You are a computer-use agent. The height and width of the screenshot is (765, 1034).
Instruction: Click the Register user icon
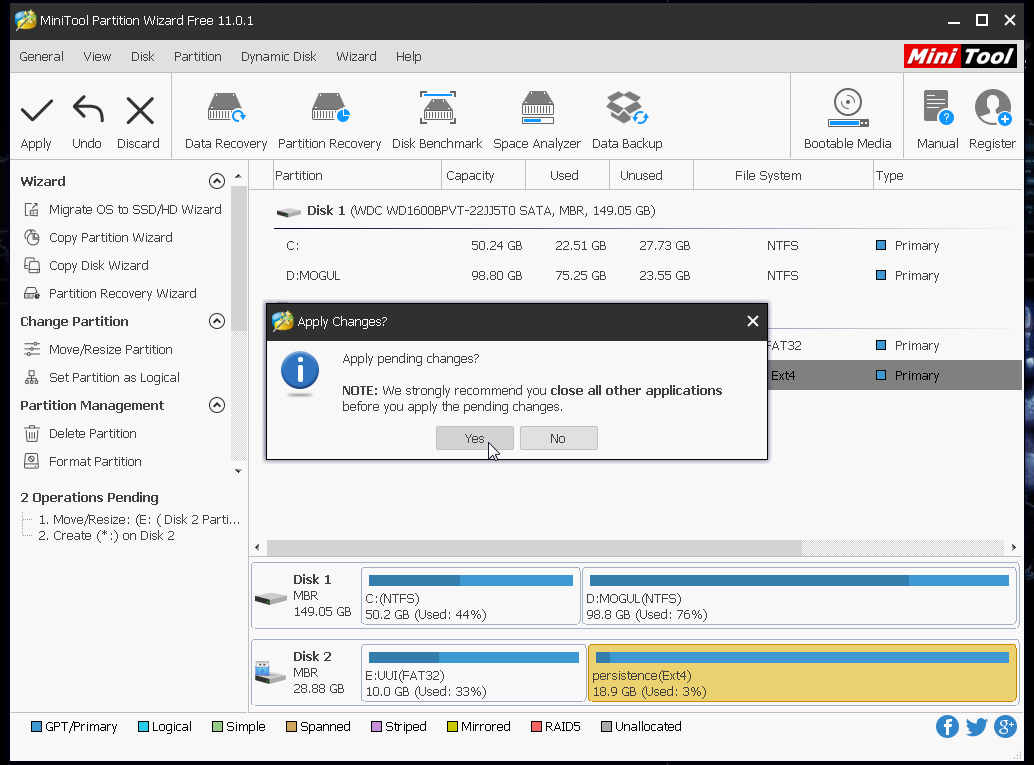tap(993, 107)
